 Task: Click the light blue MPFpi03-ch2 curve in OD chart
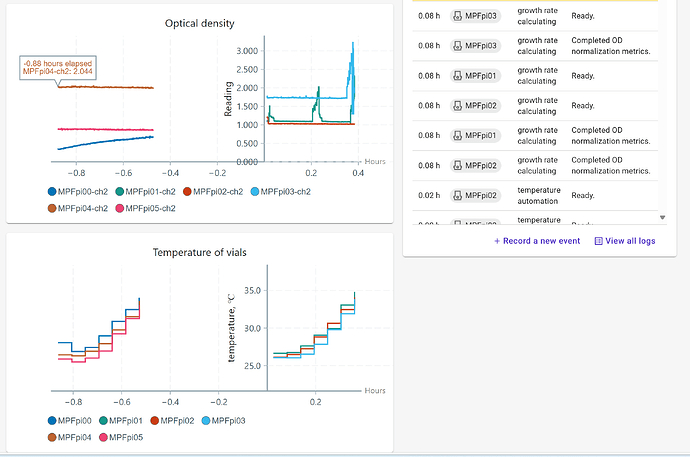click(306, 98)
